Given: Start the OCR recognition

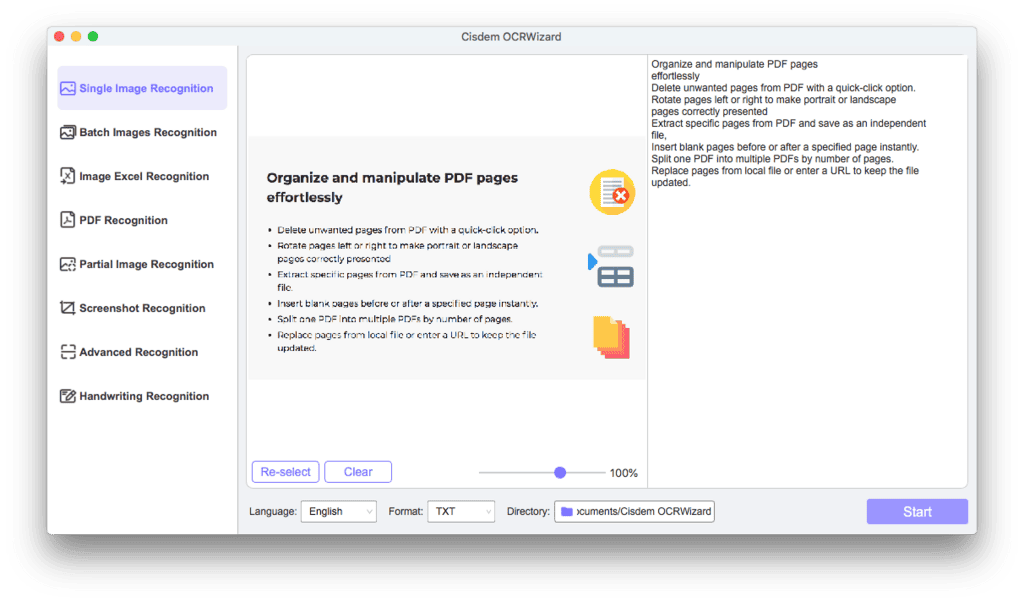Looking at the screenshot, I should (917, 512).
